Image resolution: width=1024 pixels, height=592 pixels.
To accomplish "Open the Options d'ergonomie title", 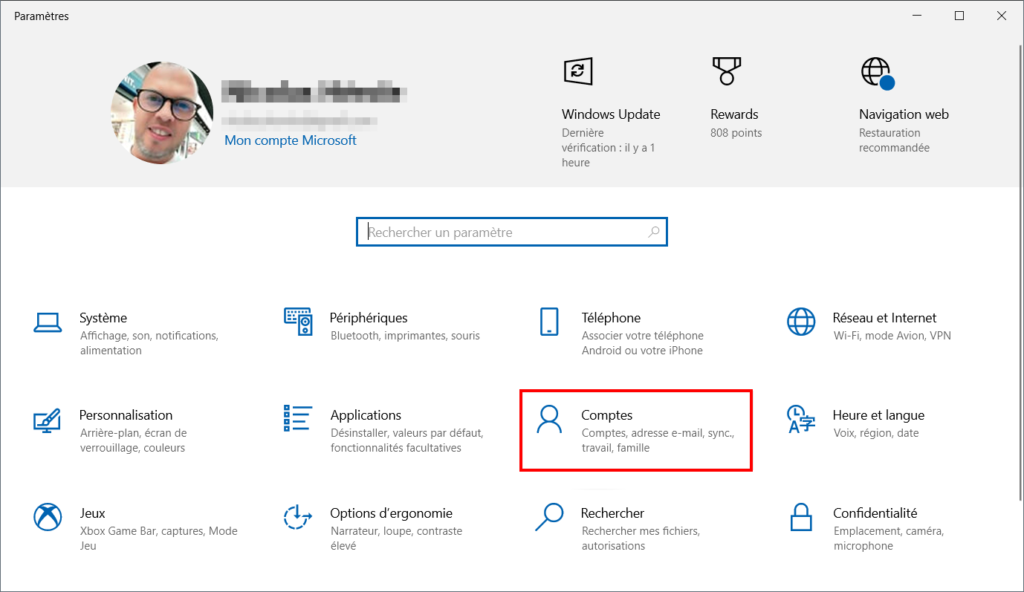I will (391, 513).
